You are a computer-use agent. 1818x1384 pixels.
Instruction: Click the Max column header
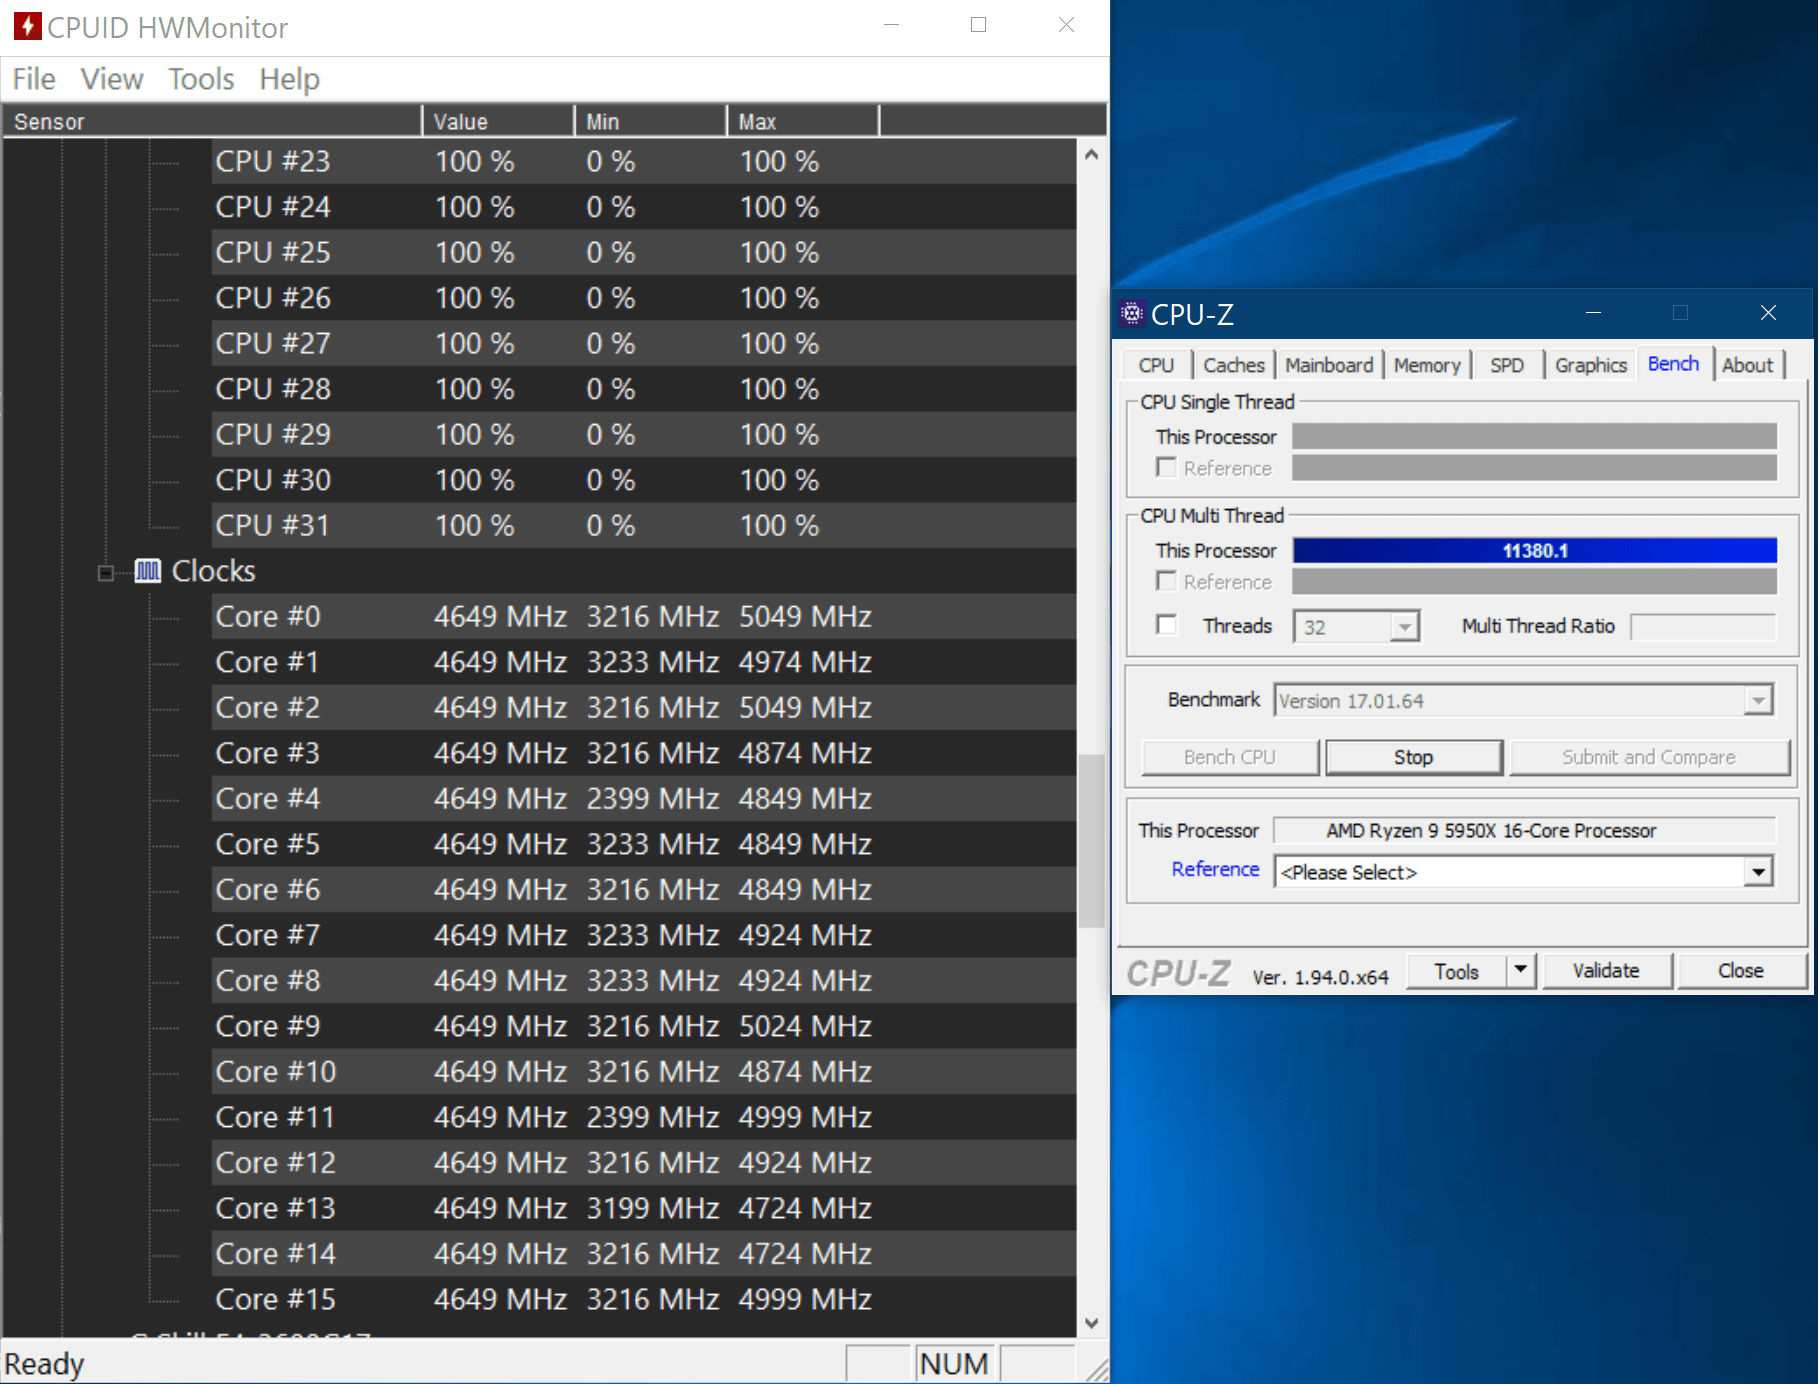(x=803, y=121)
